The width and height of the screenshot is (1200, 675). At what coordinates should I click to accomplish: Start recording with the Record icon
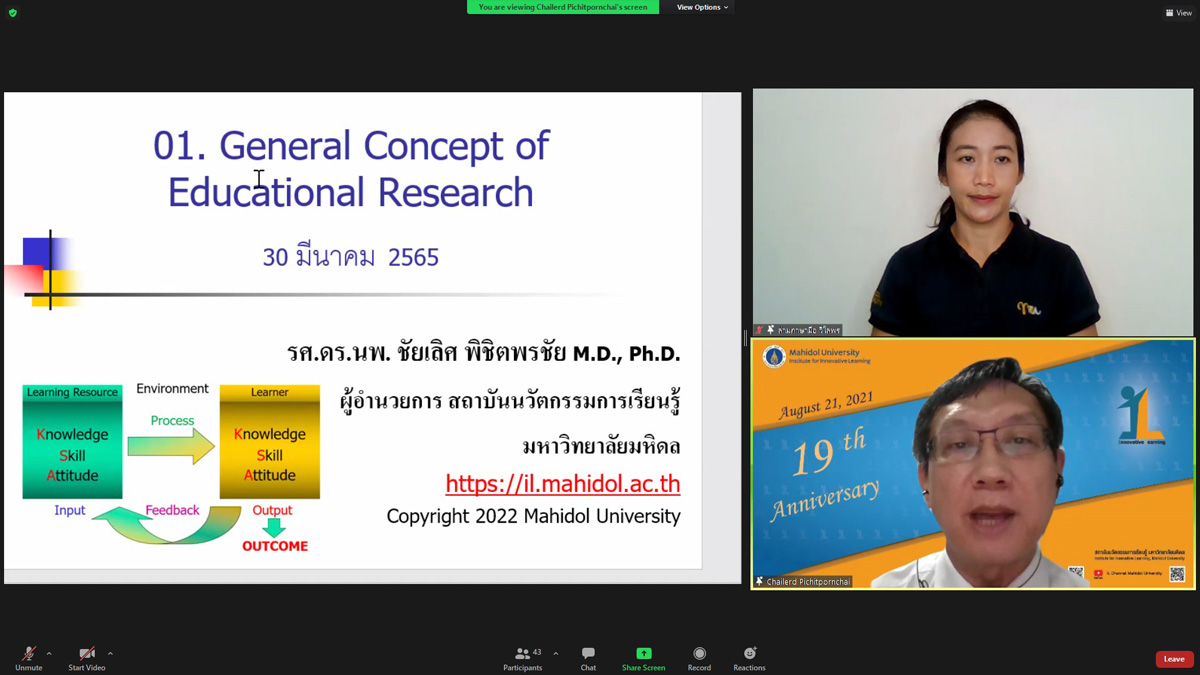(699, 658)
